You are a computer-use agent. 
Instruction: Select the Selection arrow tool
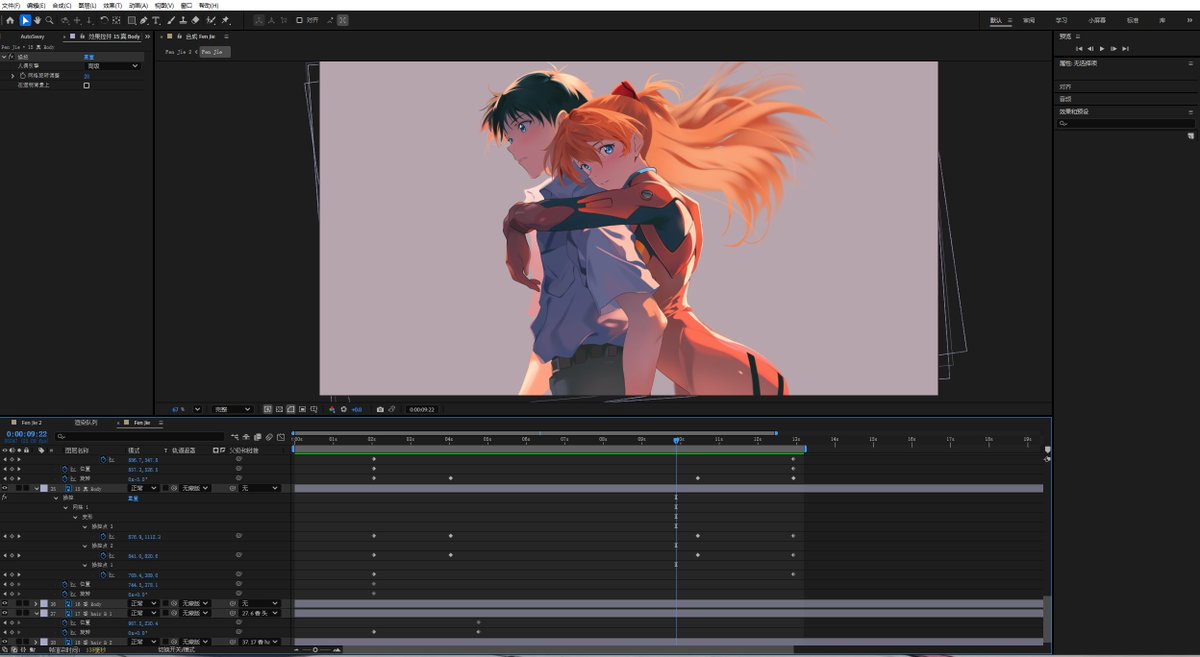25,20
